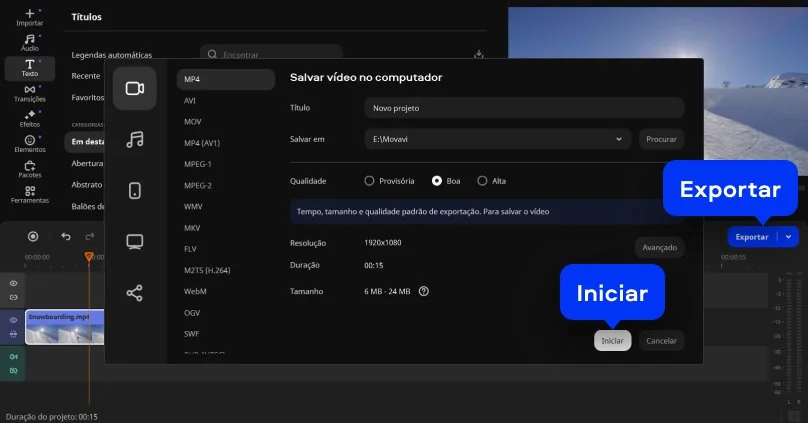Select the audio export category icon
The width and height of the screenshot is (808, 423).
(135, 139)
